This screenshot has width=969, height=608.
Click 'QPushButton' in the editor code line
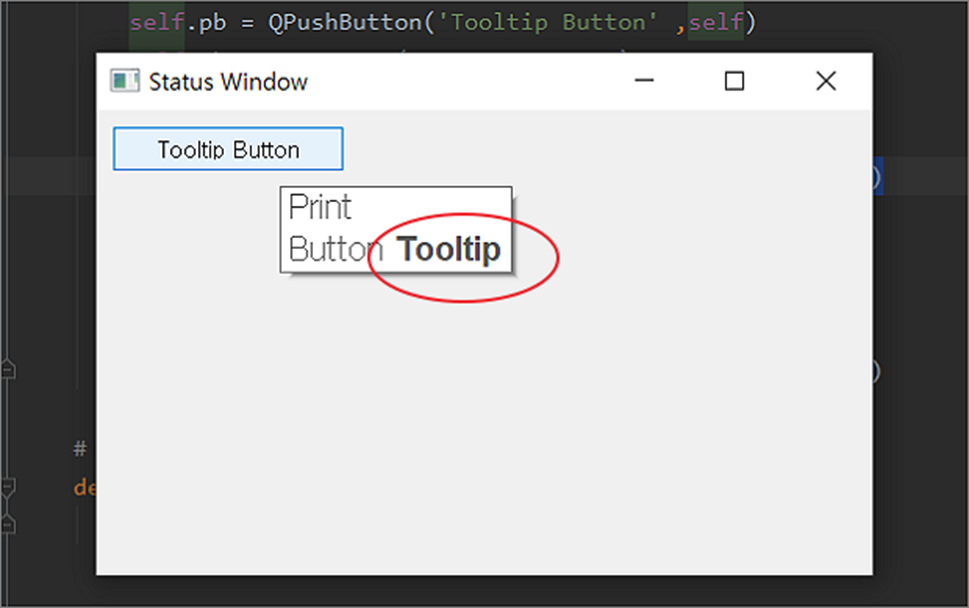coord(345,22)
